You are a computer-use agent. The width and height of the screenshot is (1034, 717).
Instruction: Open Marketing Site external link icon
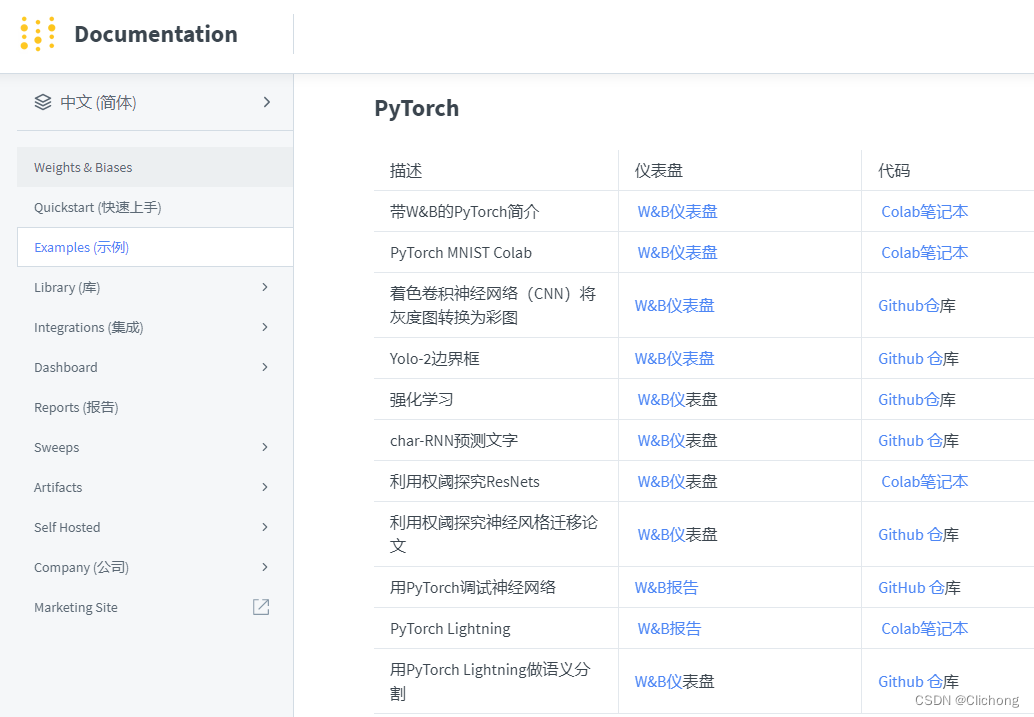(261, 607)
